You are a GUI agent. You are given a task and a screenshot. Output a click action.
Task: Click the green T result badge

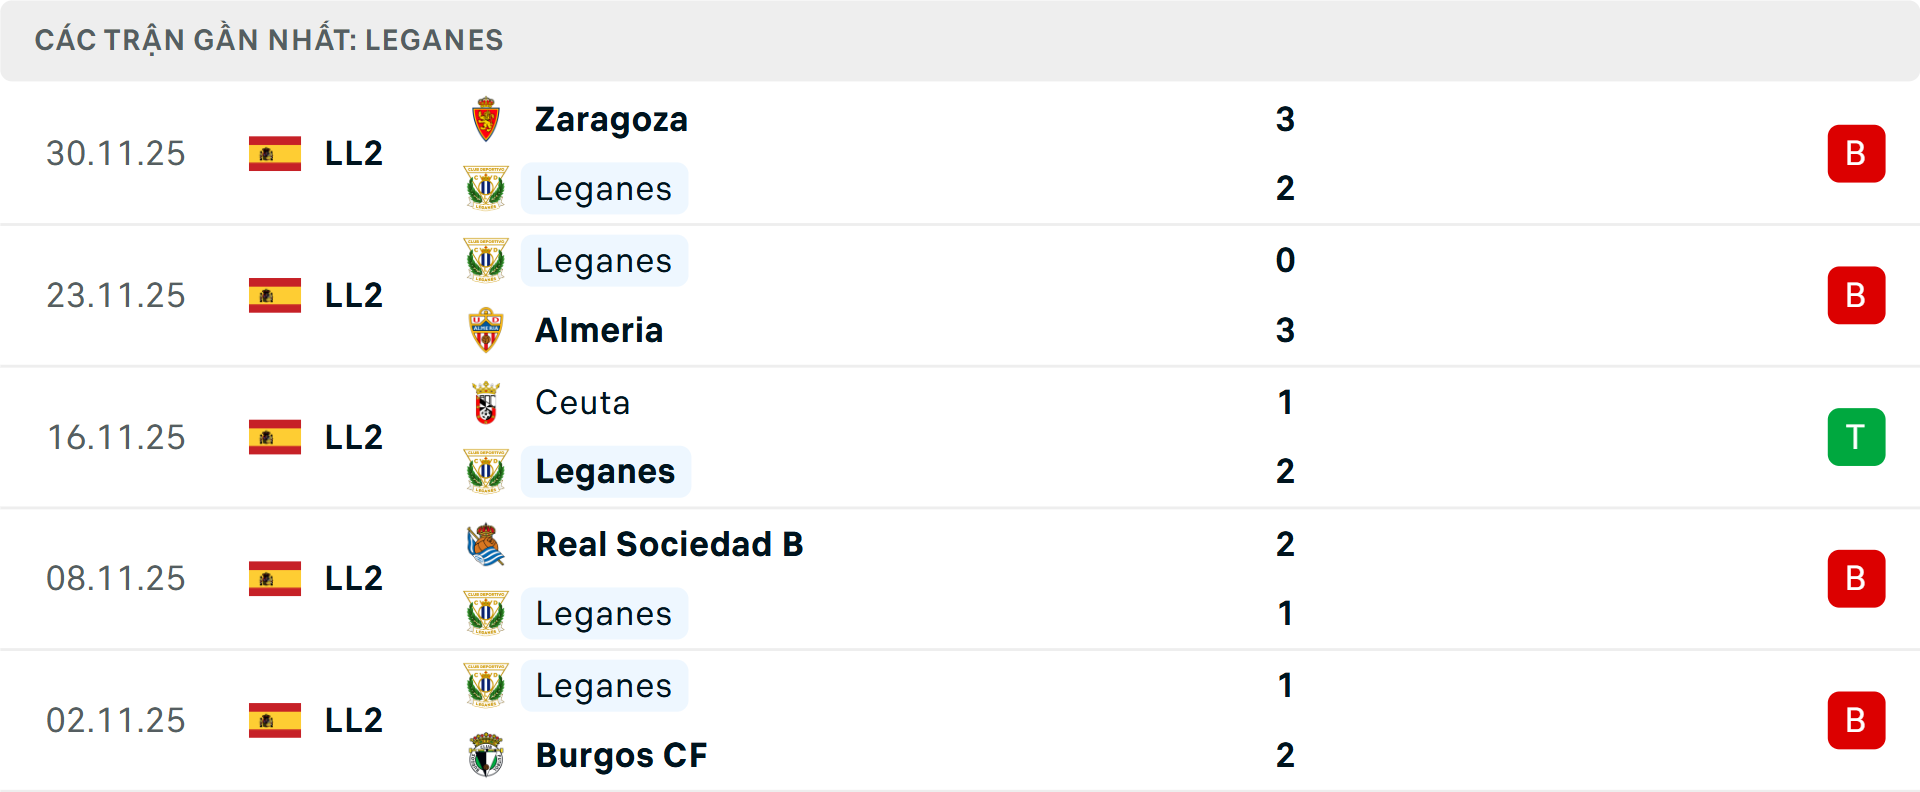(1856, 437)
